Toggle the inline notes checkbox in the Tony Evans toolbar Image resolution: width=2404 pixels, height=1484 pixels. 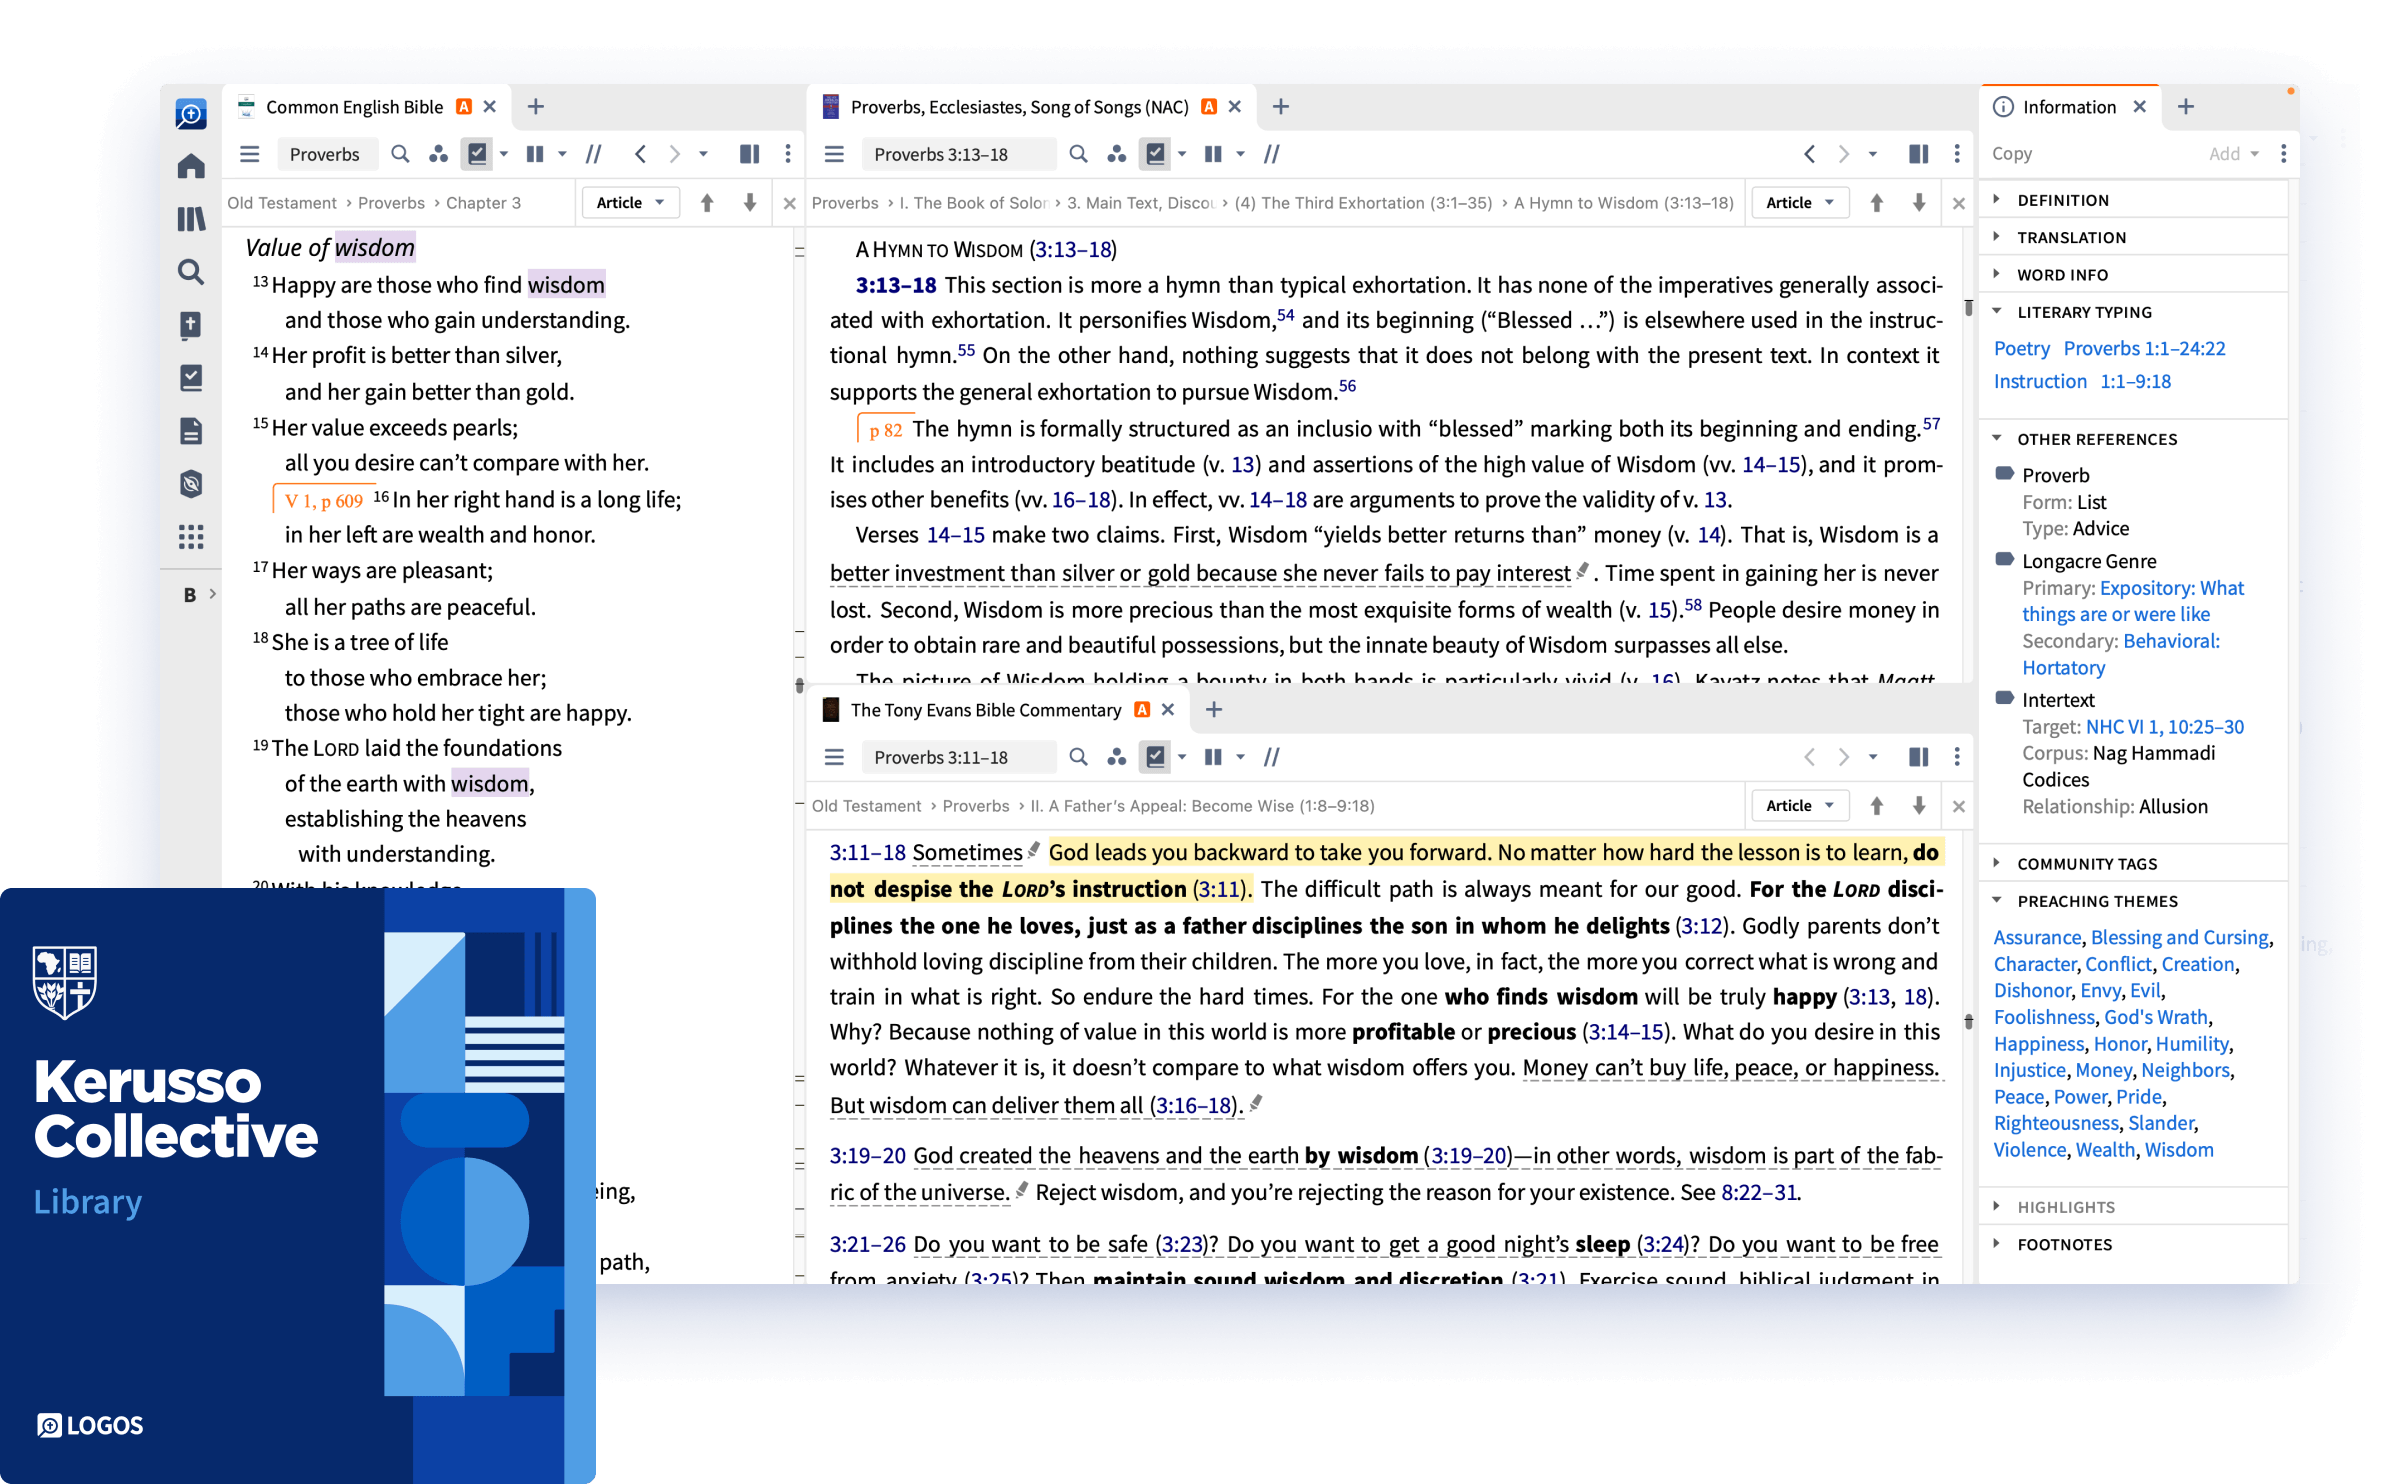coord(1155,757)
